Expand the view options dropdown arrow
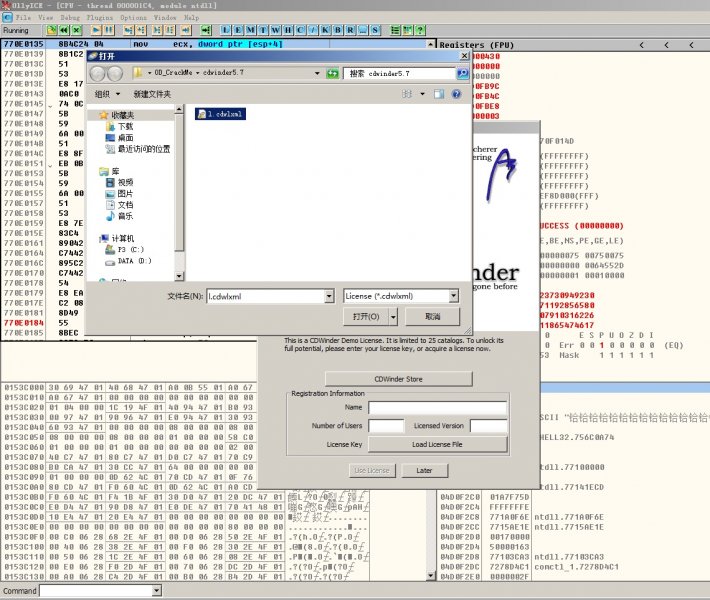Viewport: 710px width, 600px height. click(422, 94)
